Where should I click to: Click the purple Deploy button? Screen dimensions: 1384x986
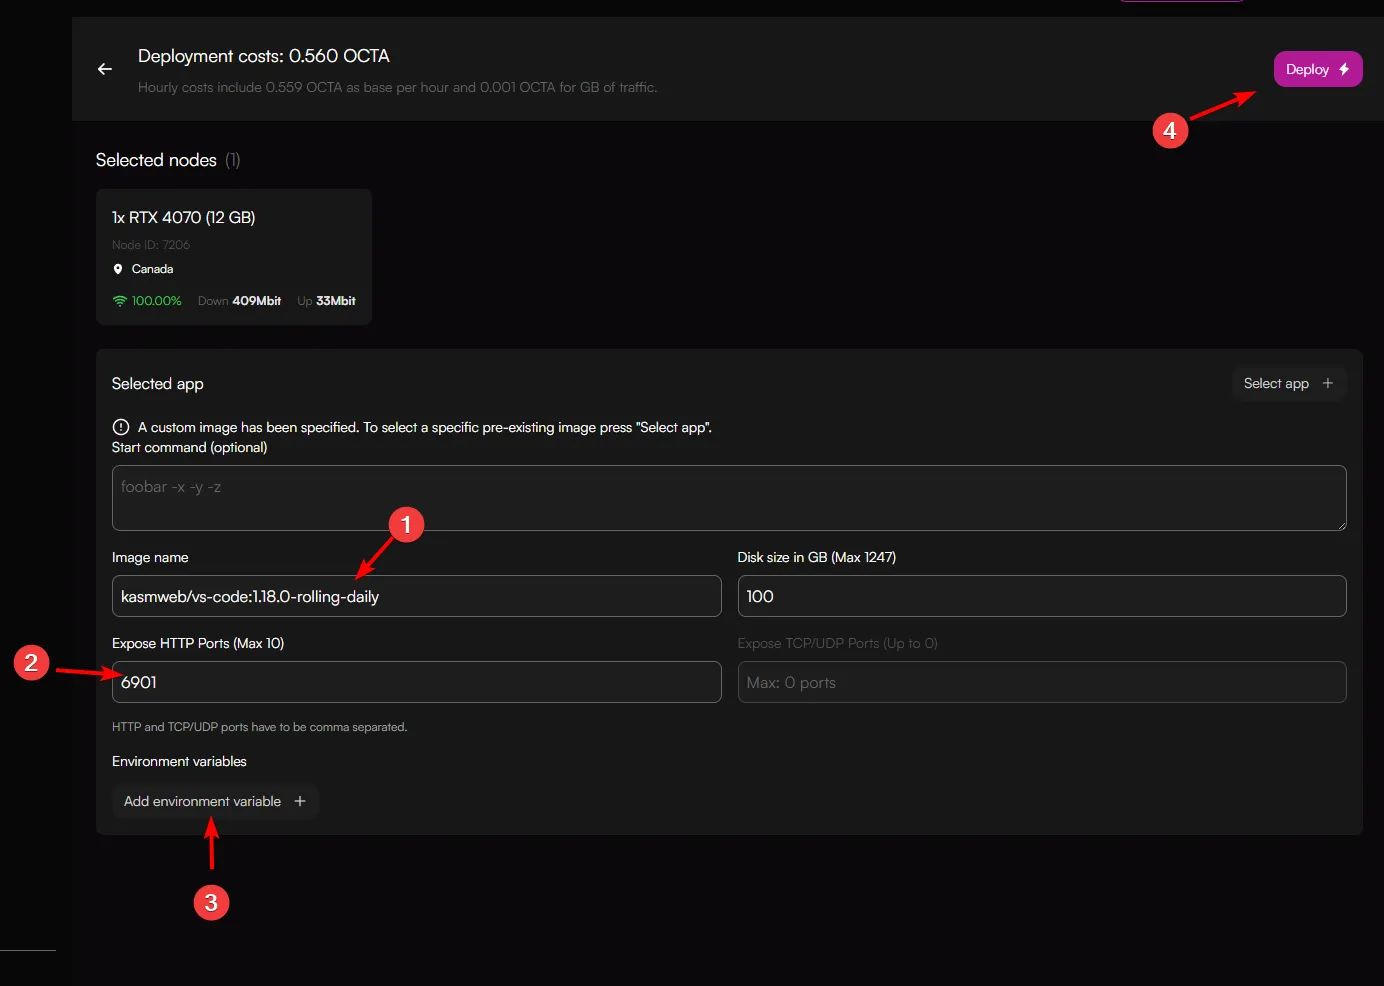tap(1317, 69)
